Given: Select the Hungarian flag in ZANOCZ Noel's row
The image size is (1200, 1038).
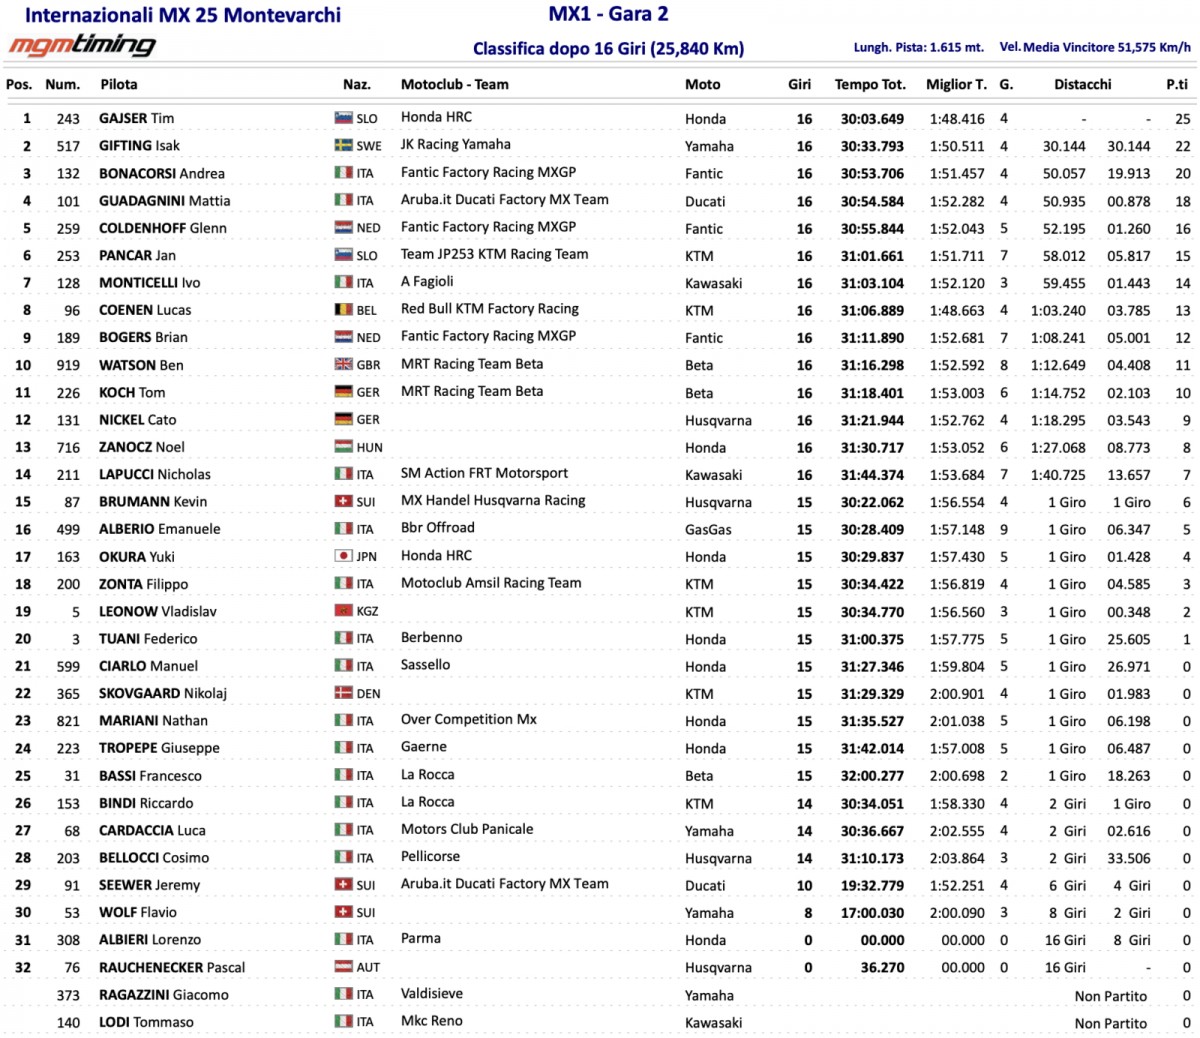Looking at the screenshot, I should [x=343, y=447].
